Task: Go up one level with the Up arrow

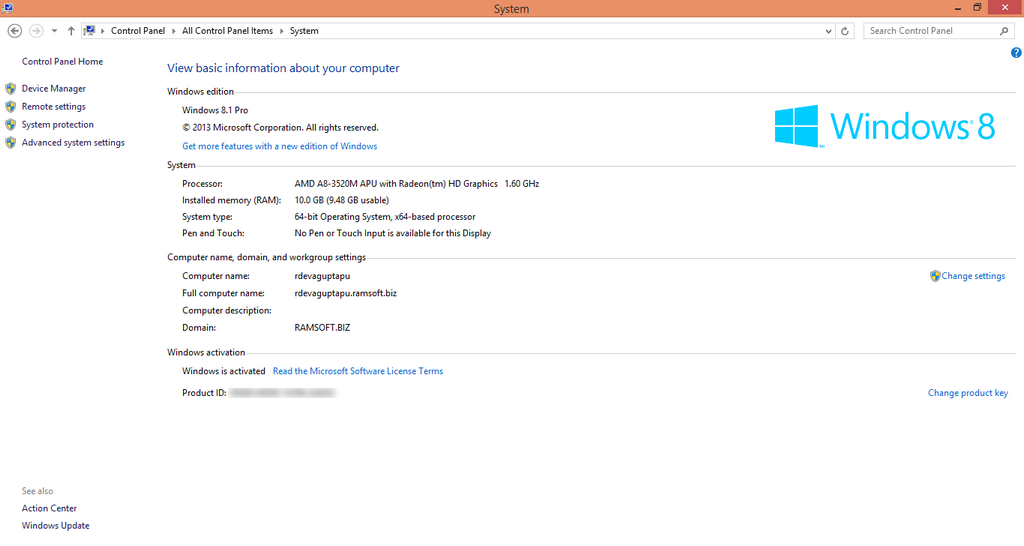Action: (71, 31)
